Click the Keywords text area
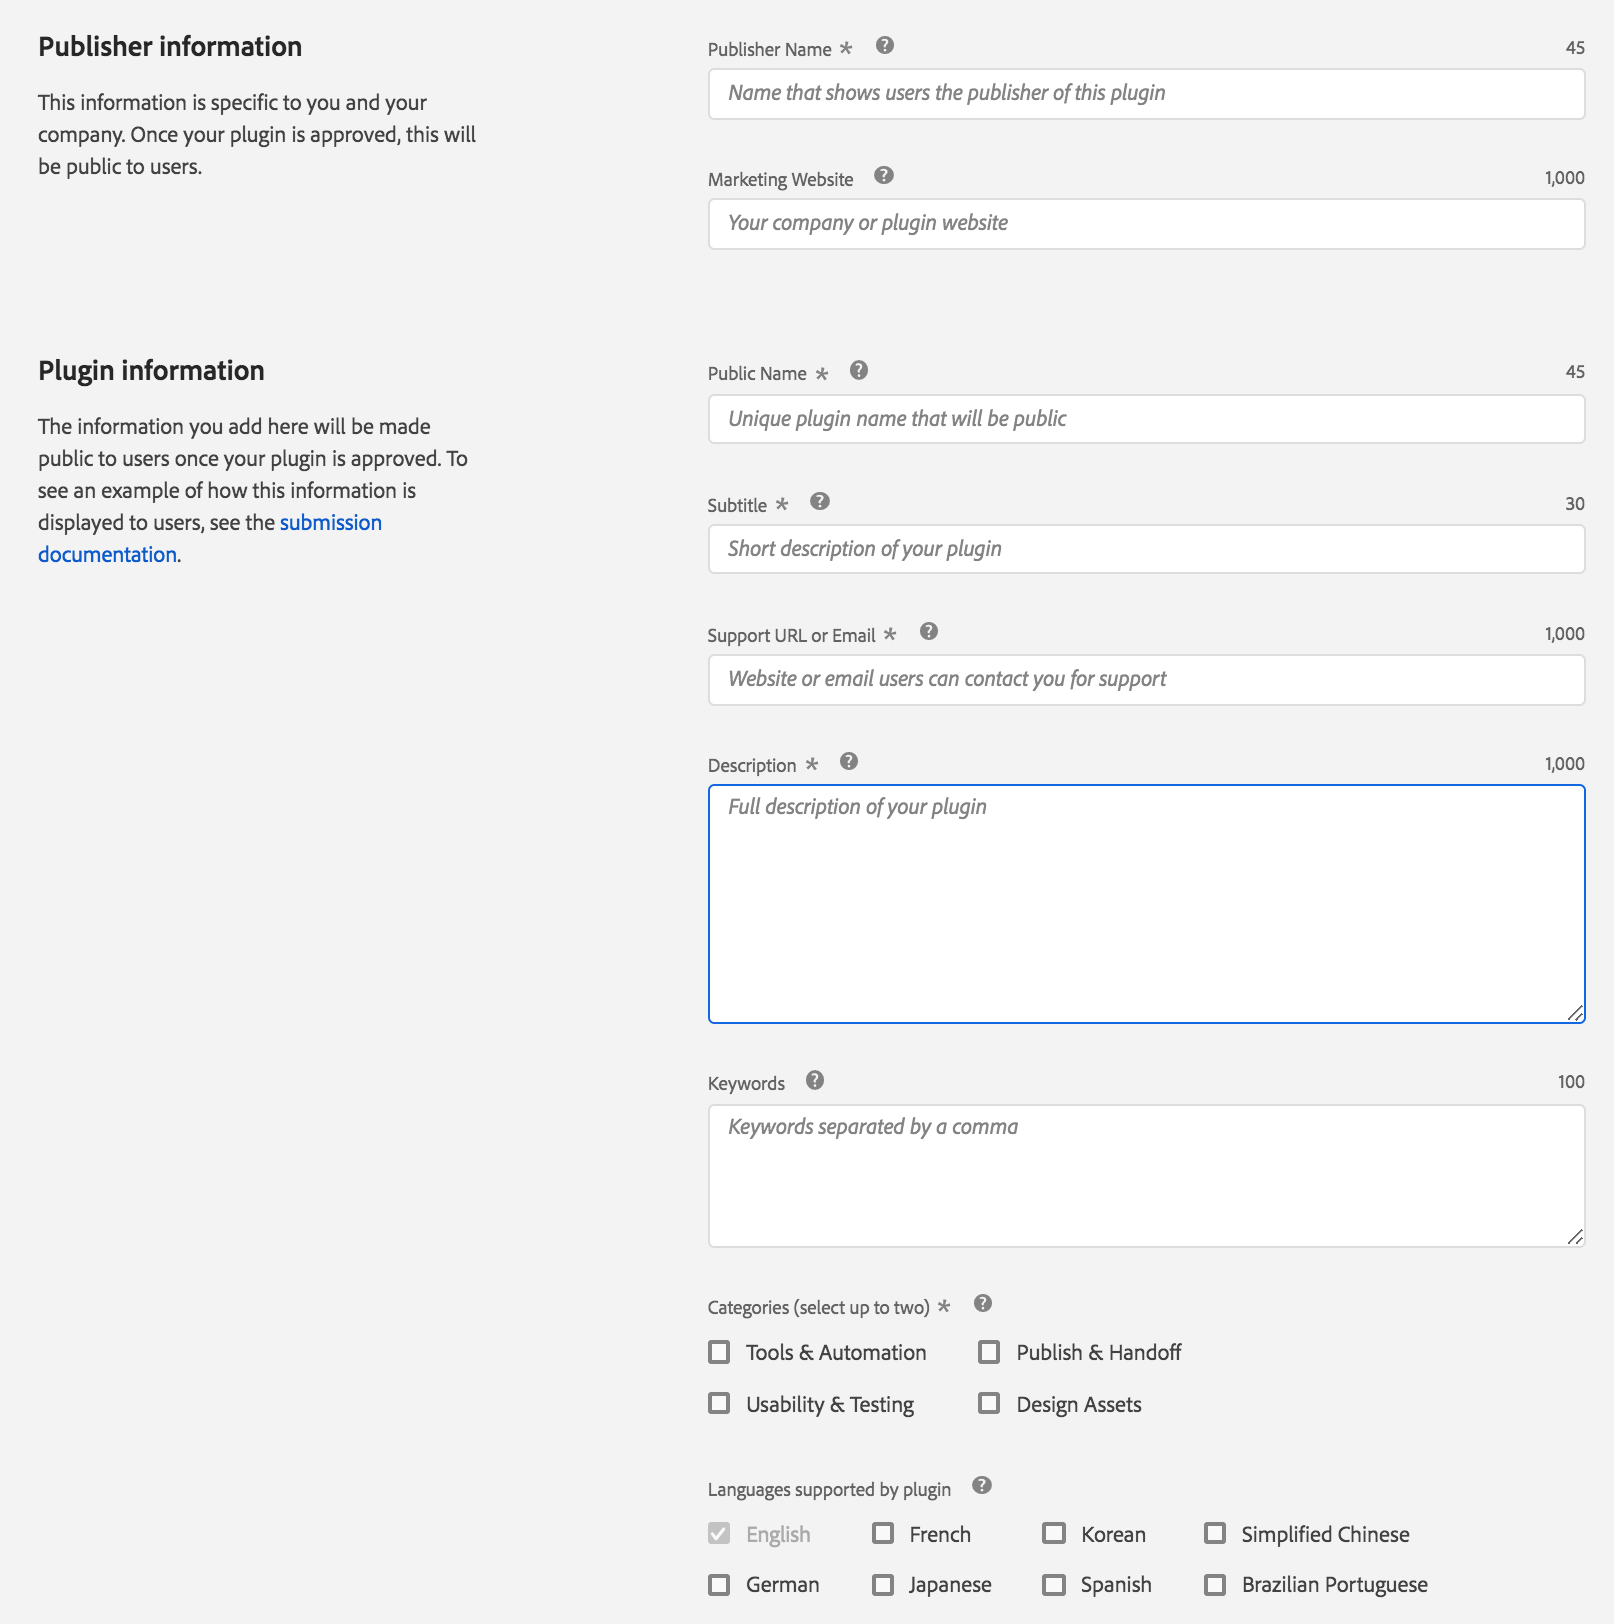1614x1624 pixels. [1146, 1176]
